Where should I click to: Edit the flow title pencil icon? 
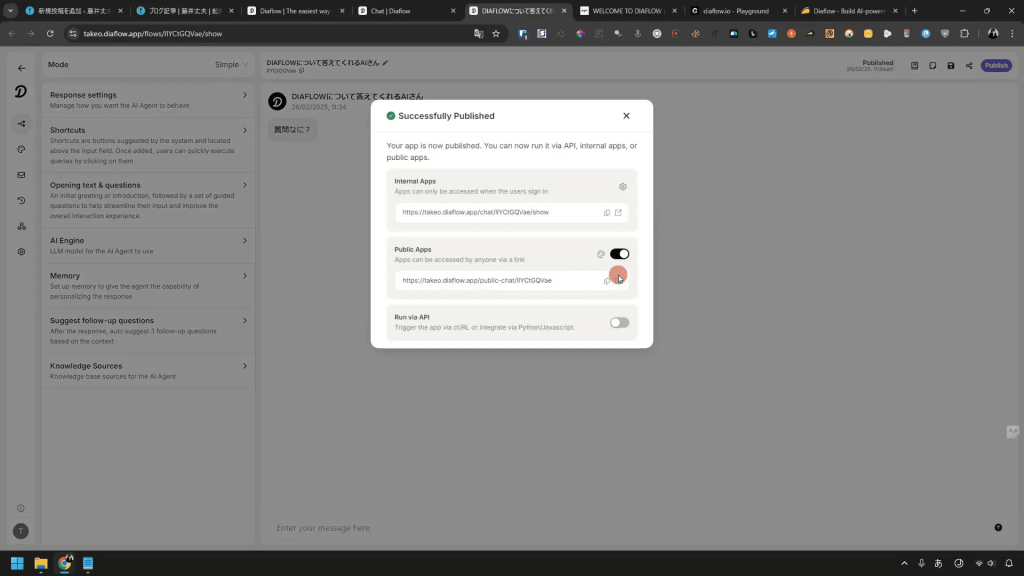click(385, 63)
